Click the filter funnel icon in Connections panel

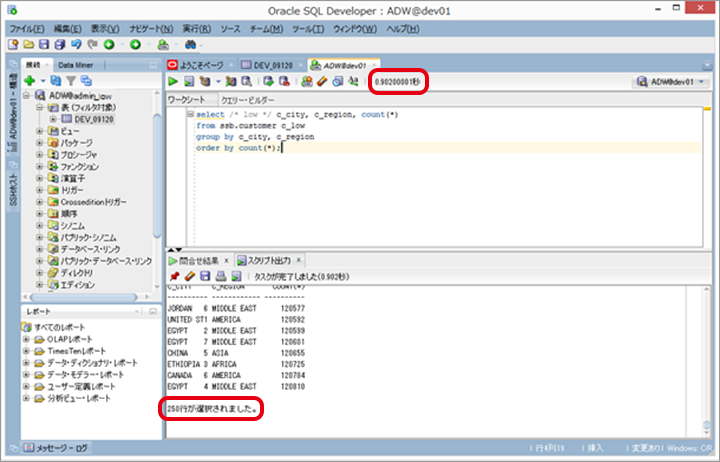(71, 80)
